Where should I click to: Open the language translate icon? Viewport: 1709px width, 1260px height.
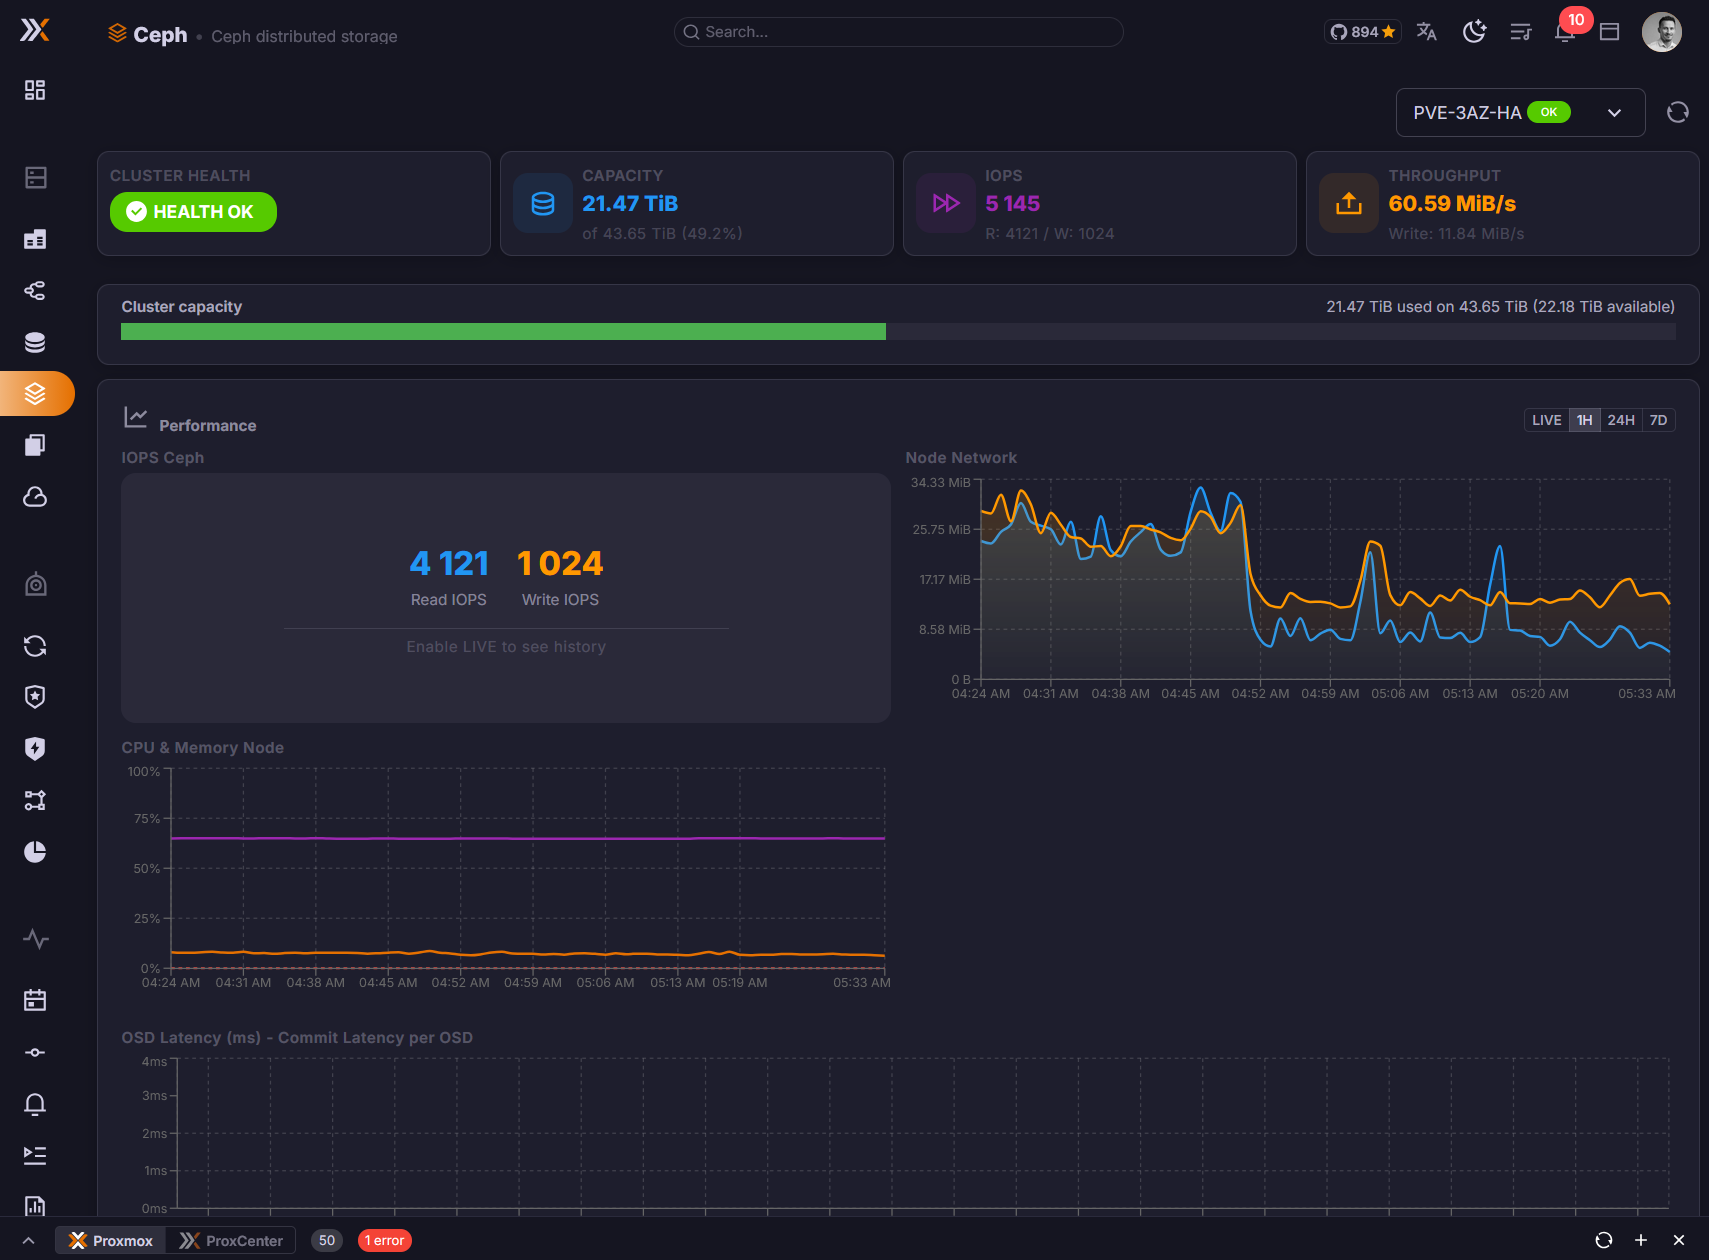coord(1427,32)
